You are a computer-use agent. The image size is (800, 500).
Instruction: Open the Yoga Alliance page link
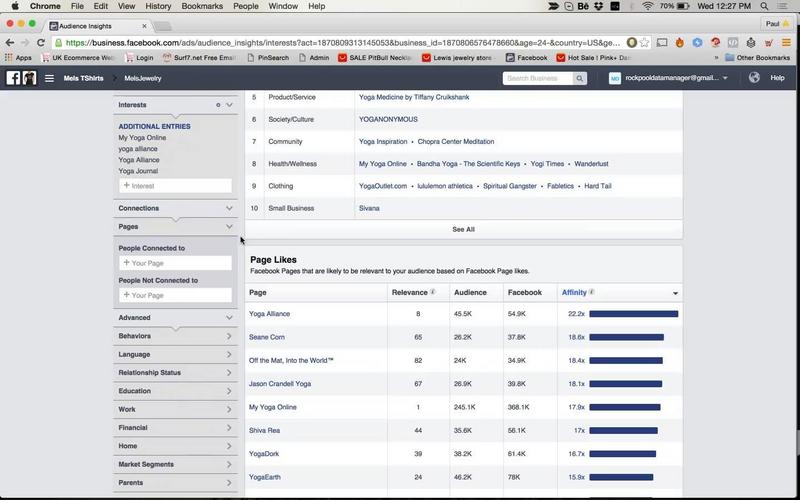click(269, 314)
